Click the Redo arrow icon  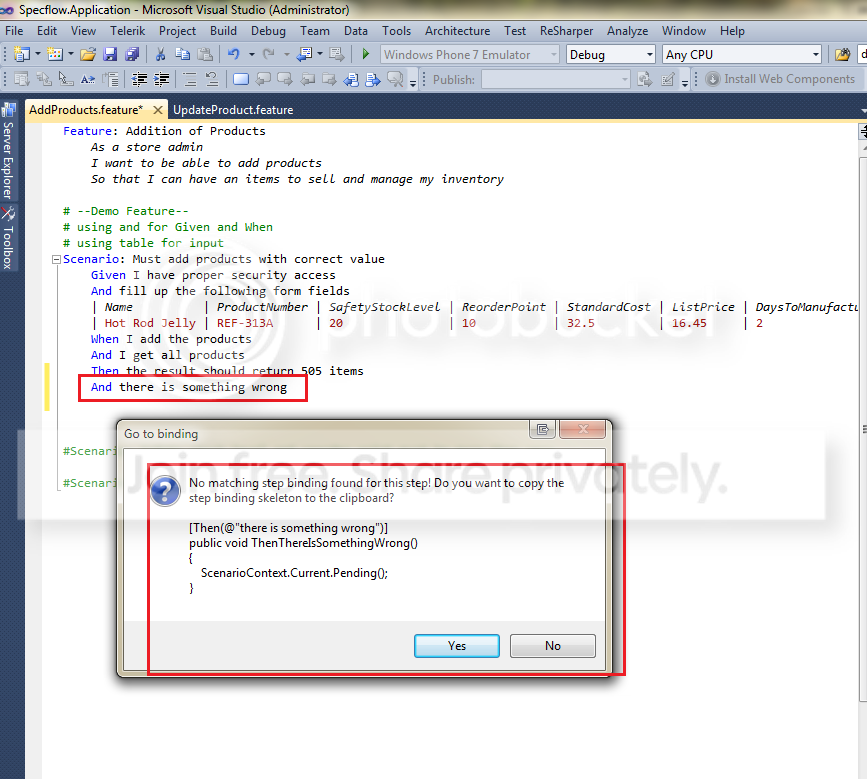(269, 54)
